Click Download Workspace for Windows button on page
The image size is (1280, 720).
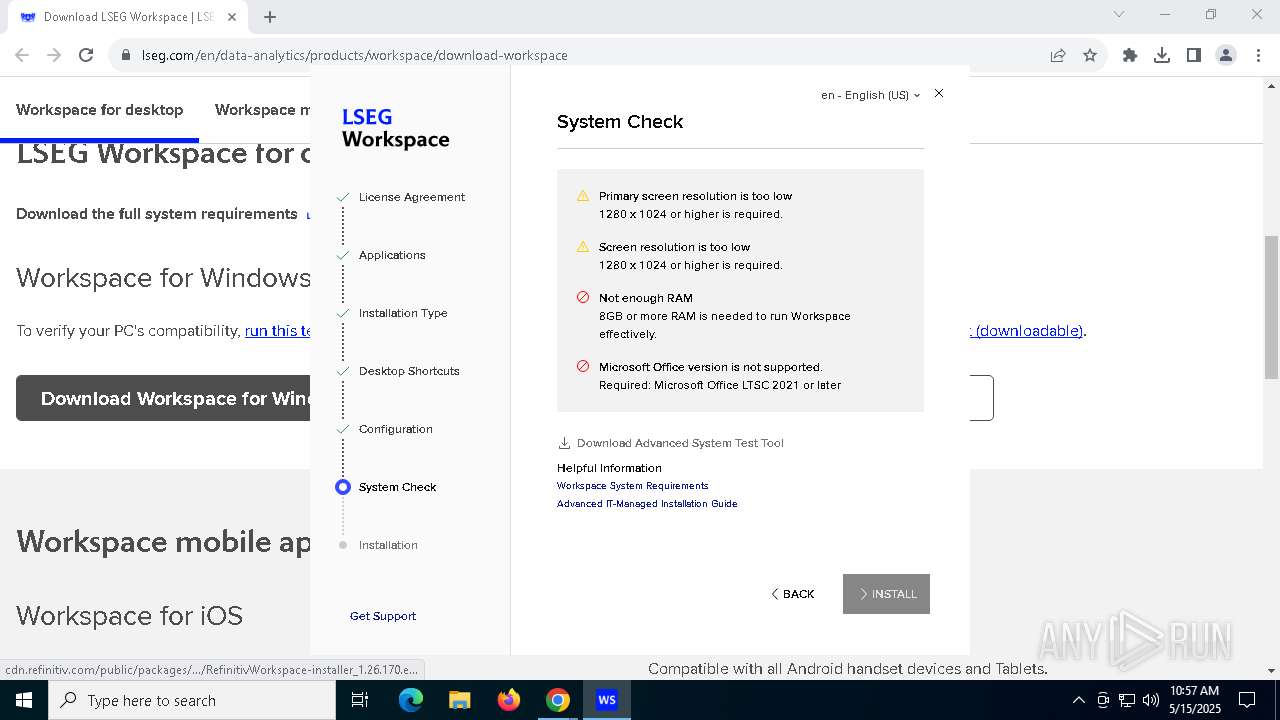click(x=163, y=398)
